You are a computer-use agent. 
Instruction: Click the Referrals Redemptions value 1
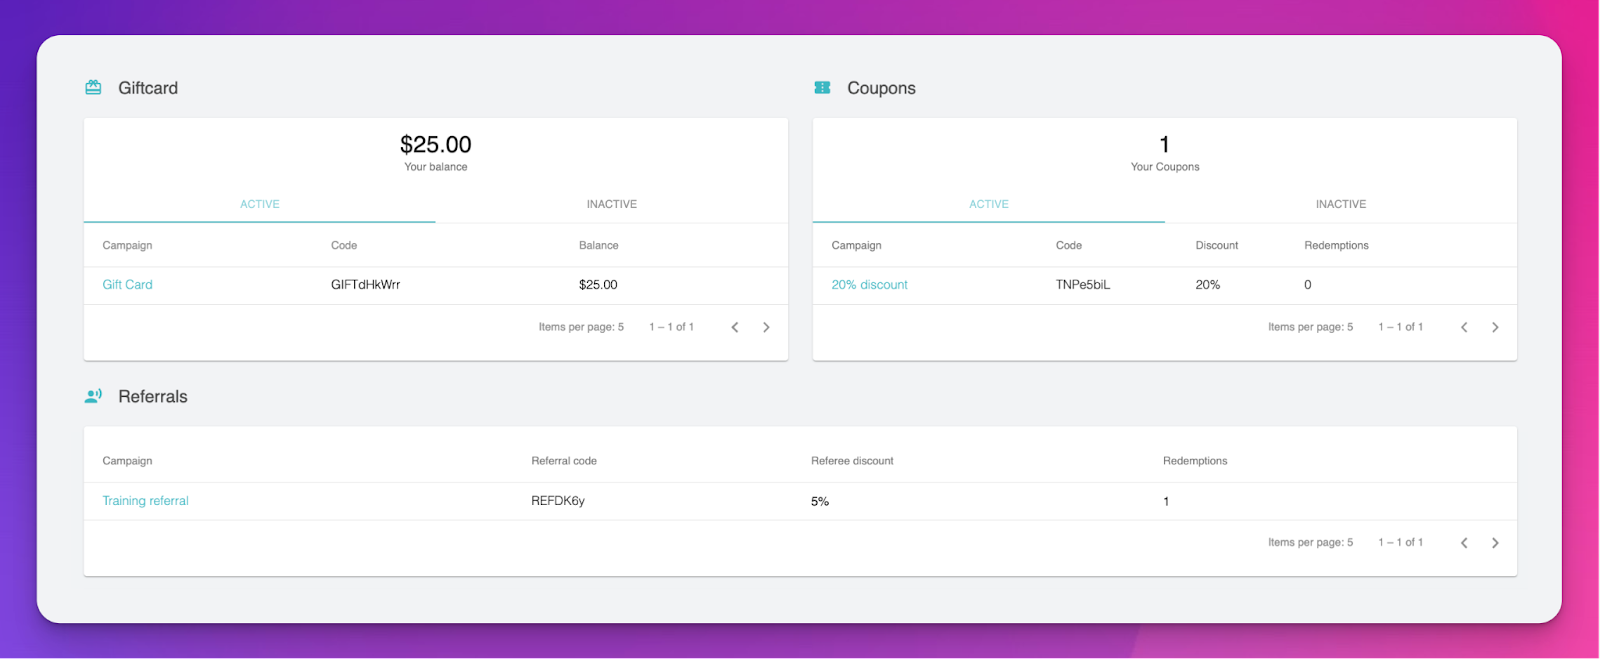point(1166,502)
